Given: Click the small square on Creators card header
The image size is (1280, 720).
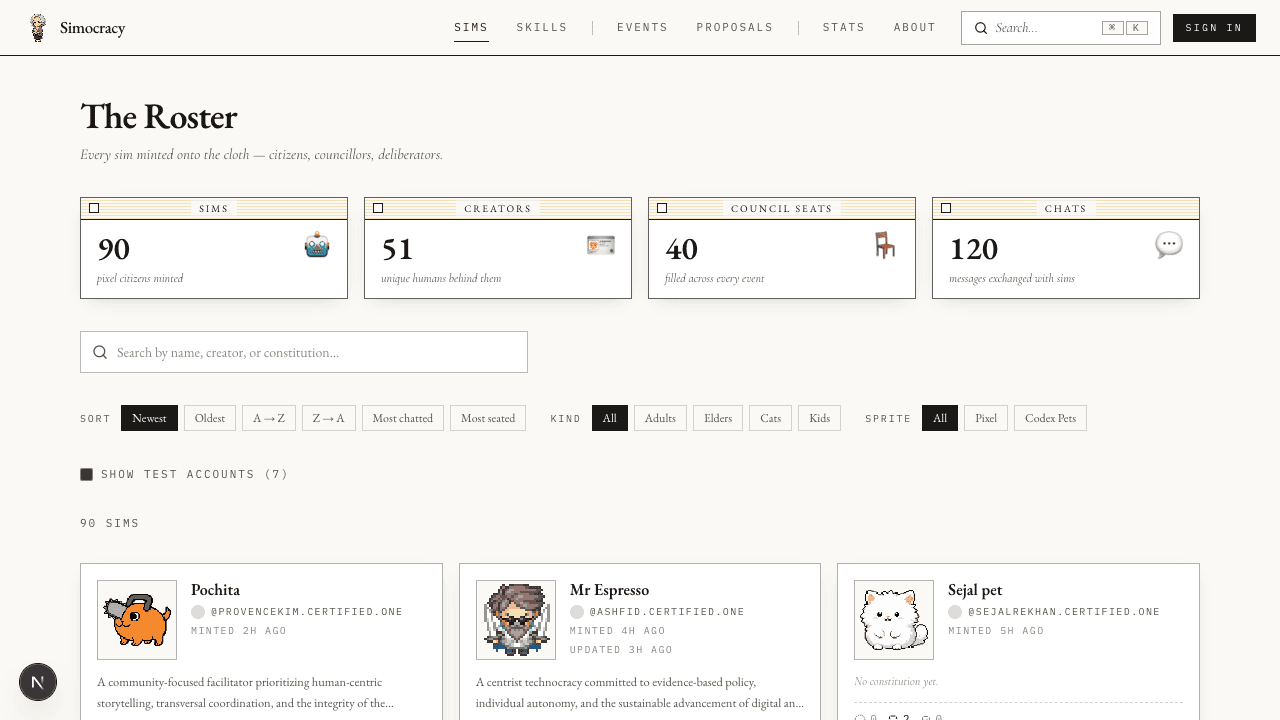Looking at the screenshot, I should coord(378,208).
